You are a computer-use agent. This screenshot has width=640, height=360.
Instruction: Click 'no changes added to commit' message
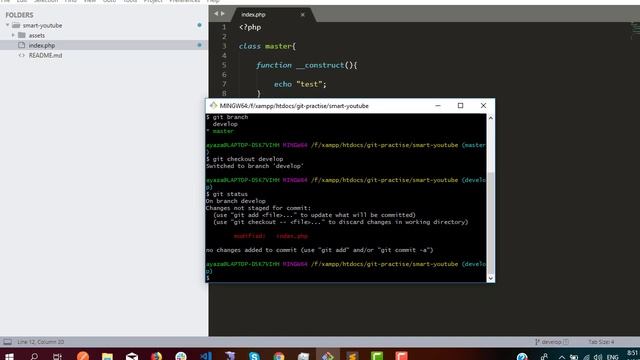coord(320,250)
